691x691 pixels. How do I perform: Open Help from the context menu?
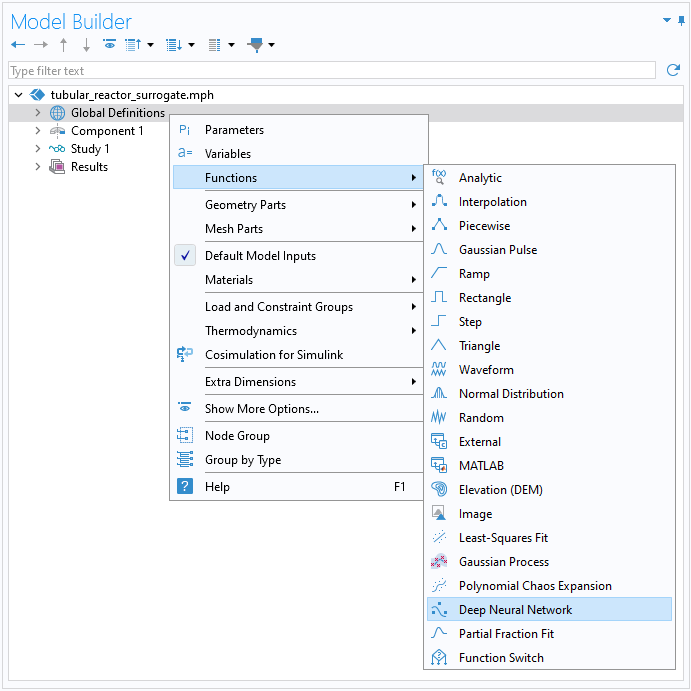tap(298, 487)
